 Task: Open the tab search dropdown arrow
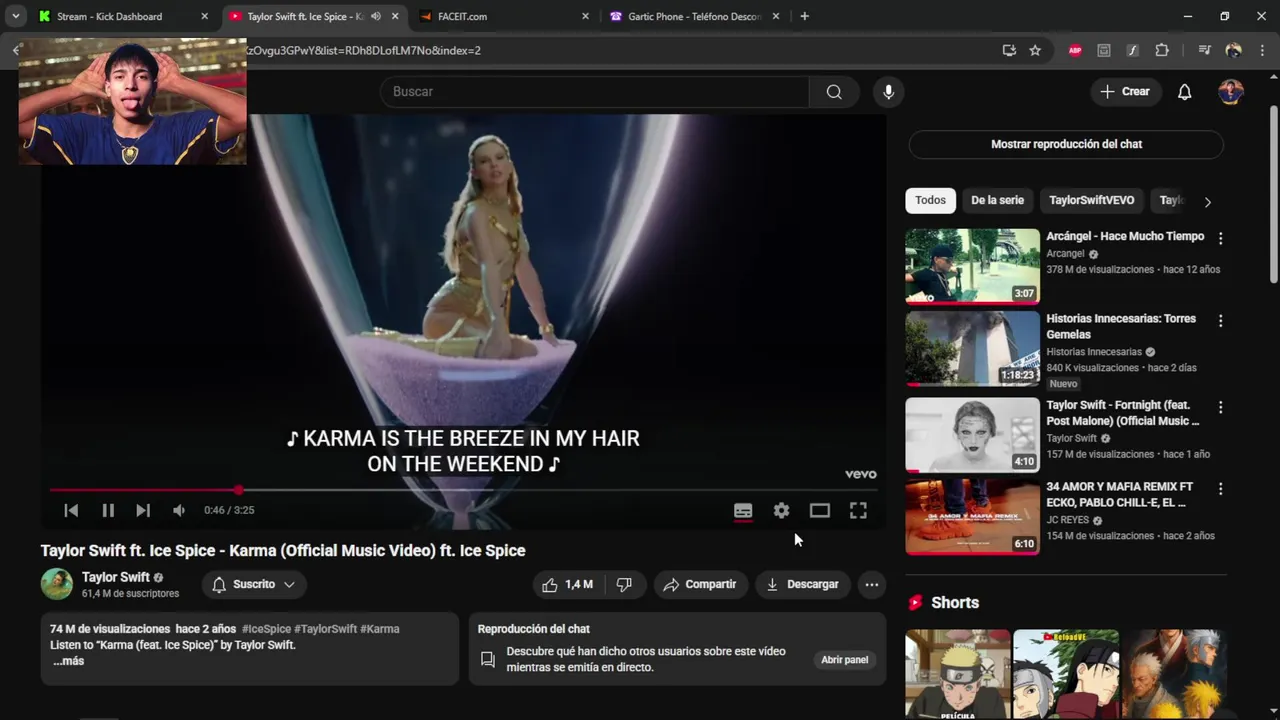(x=15, y=16)
